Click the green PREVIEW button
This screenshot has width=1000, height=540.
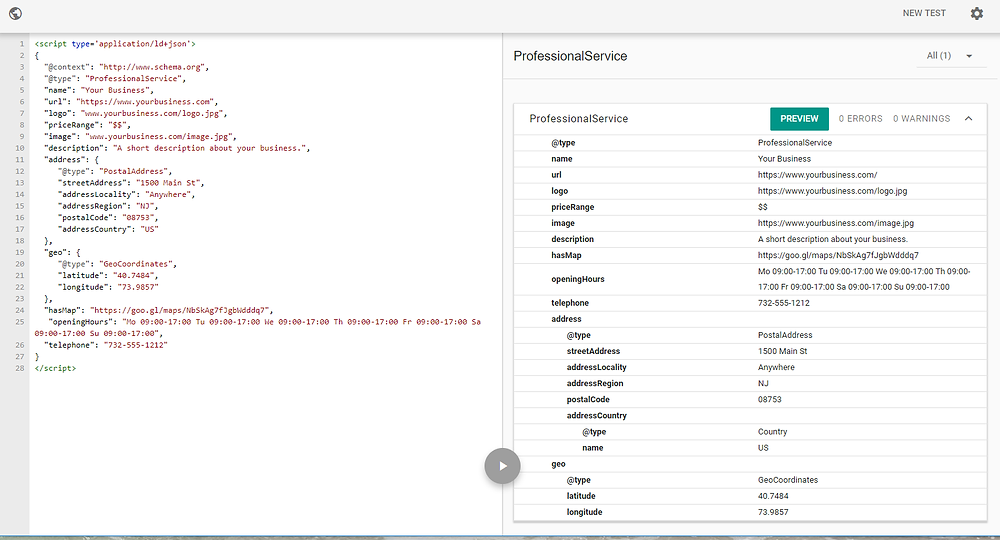799,119
